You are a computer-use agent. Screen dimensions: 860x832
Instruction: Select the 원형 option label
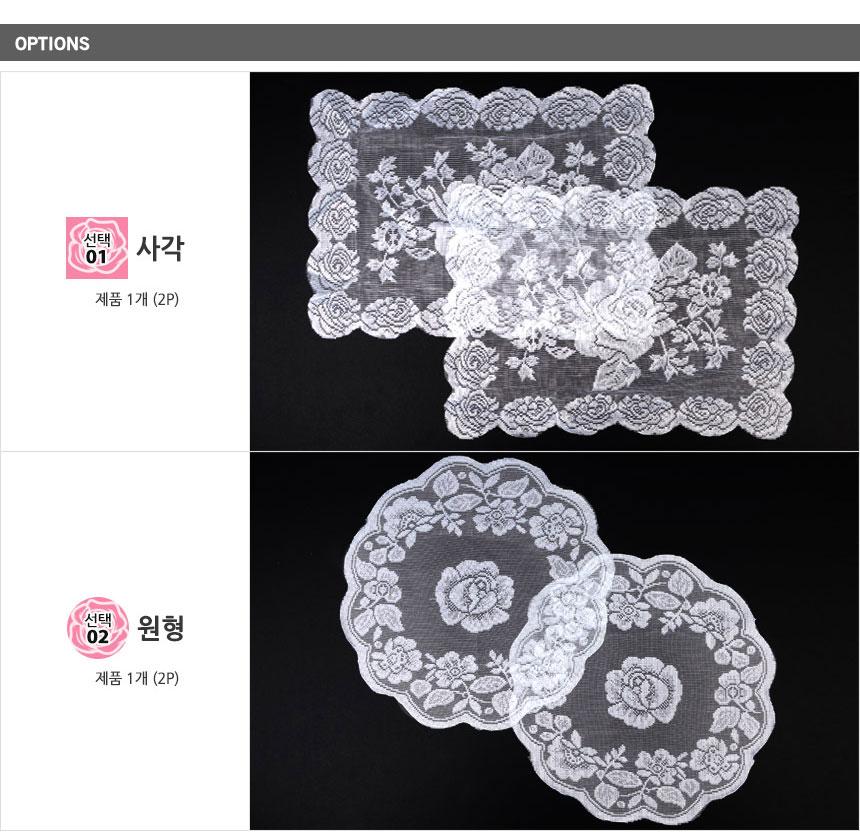pos(160,628)
